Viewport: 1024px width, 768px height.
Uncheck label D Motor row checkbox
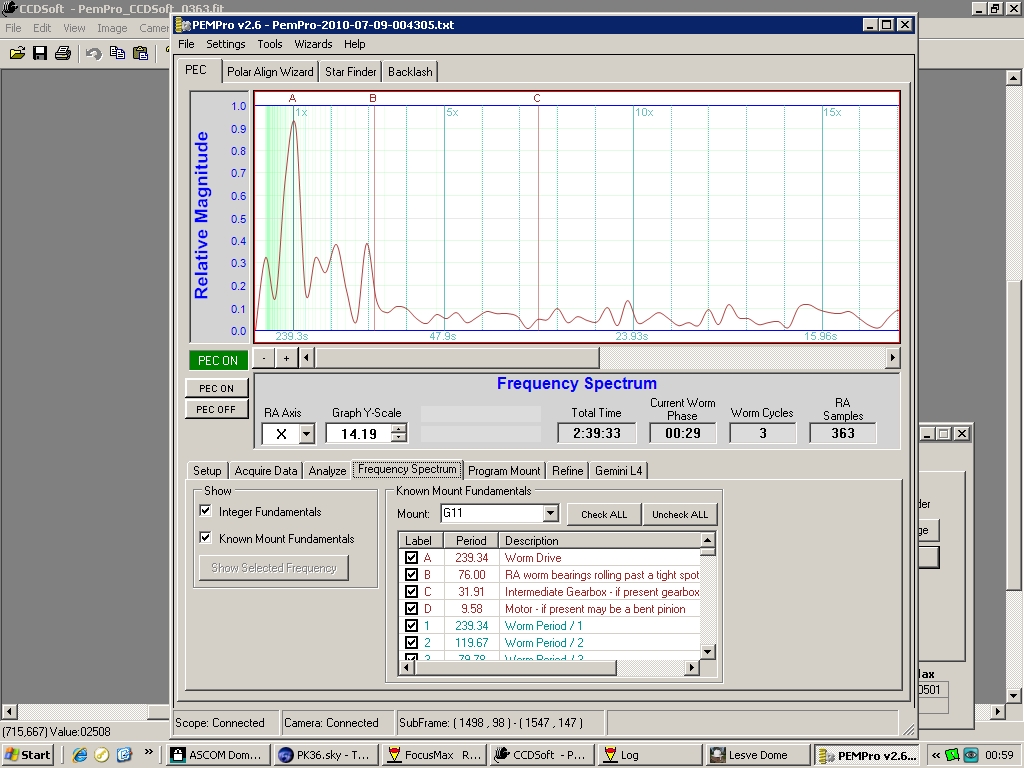(411, 608)
